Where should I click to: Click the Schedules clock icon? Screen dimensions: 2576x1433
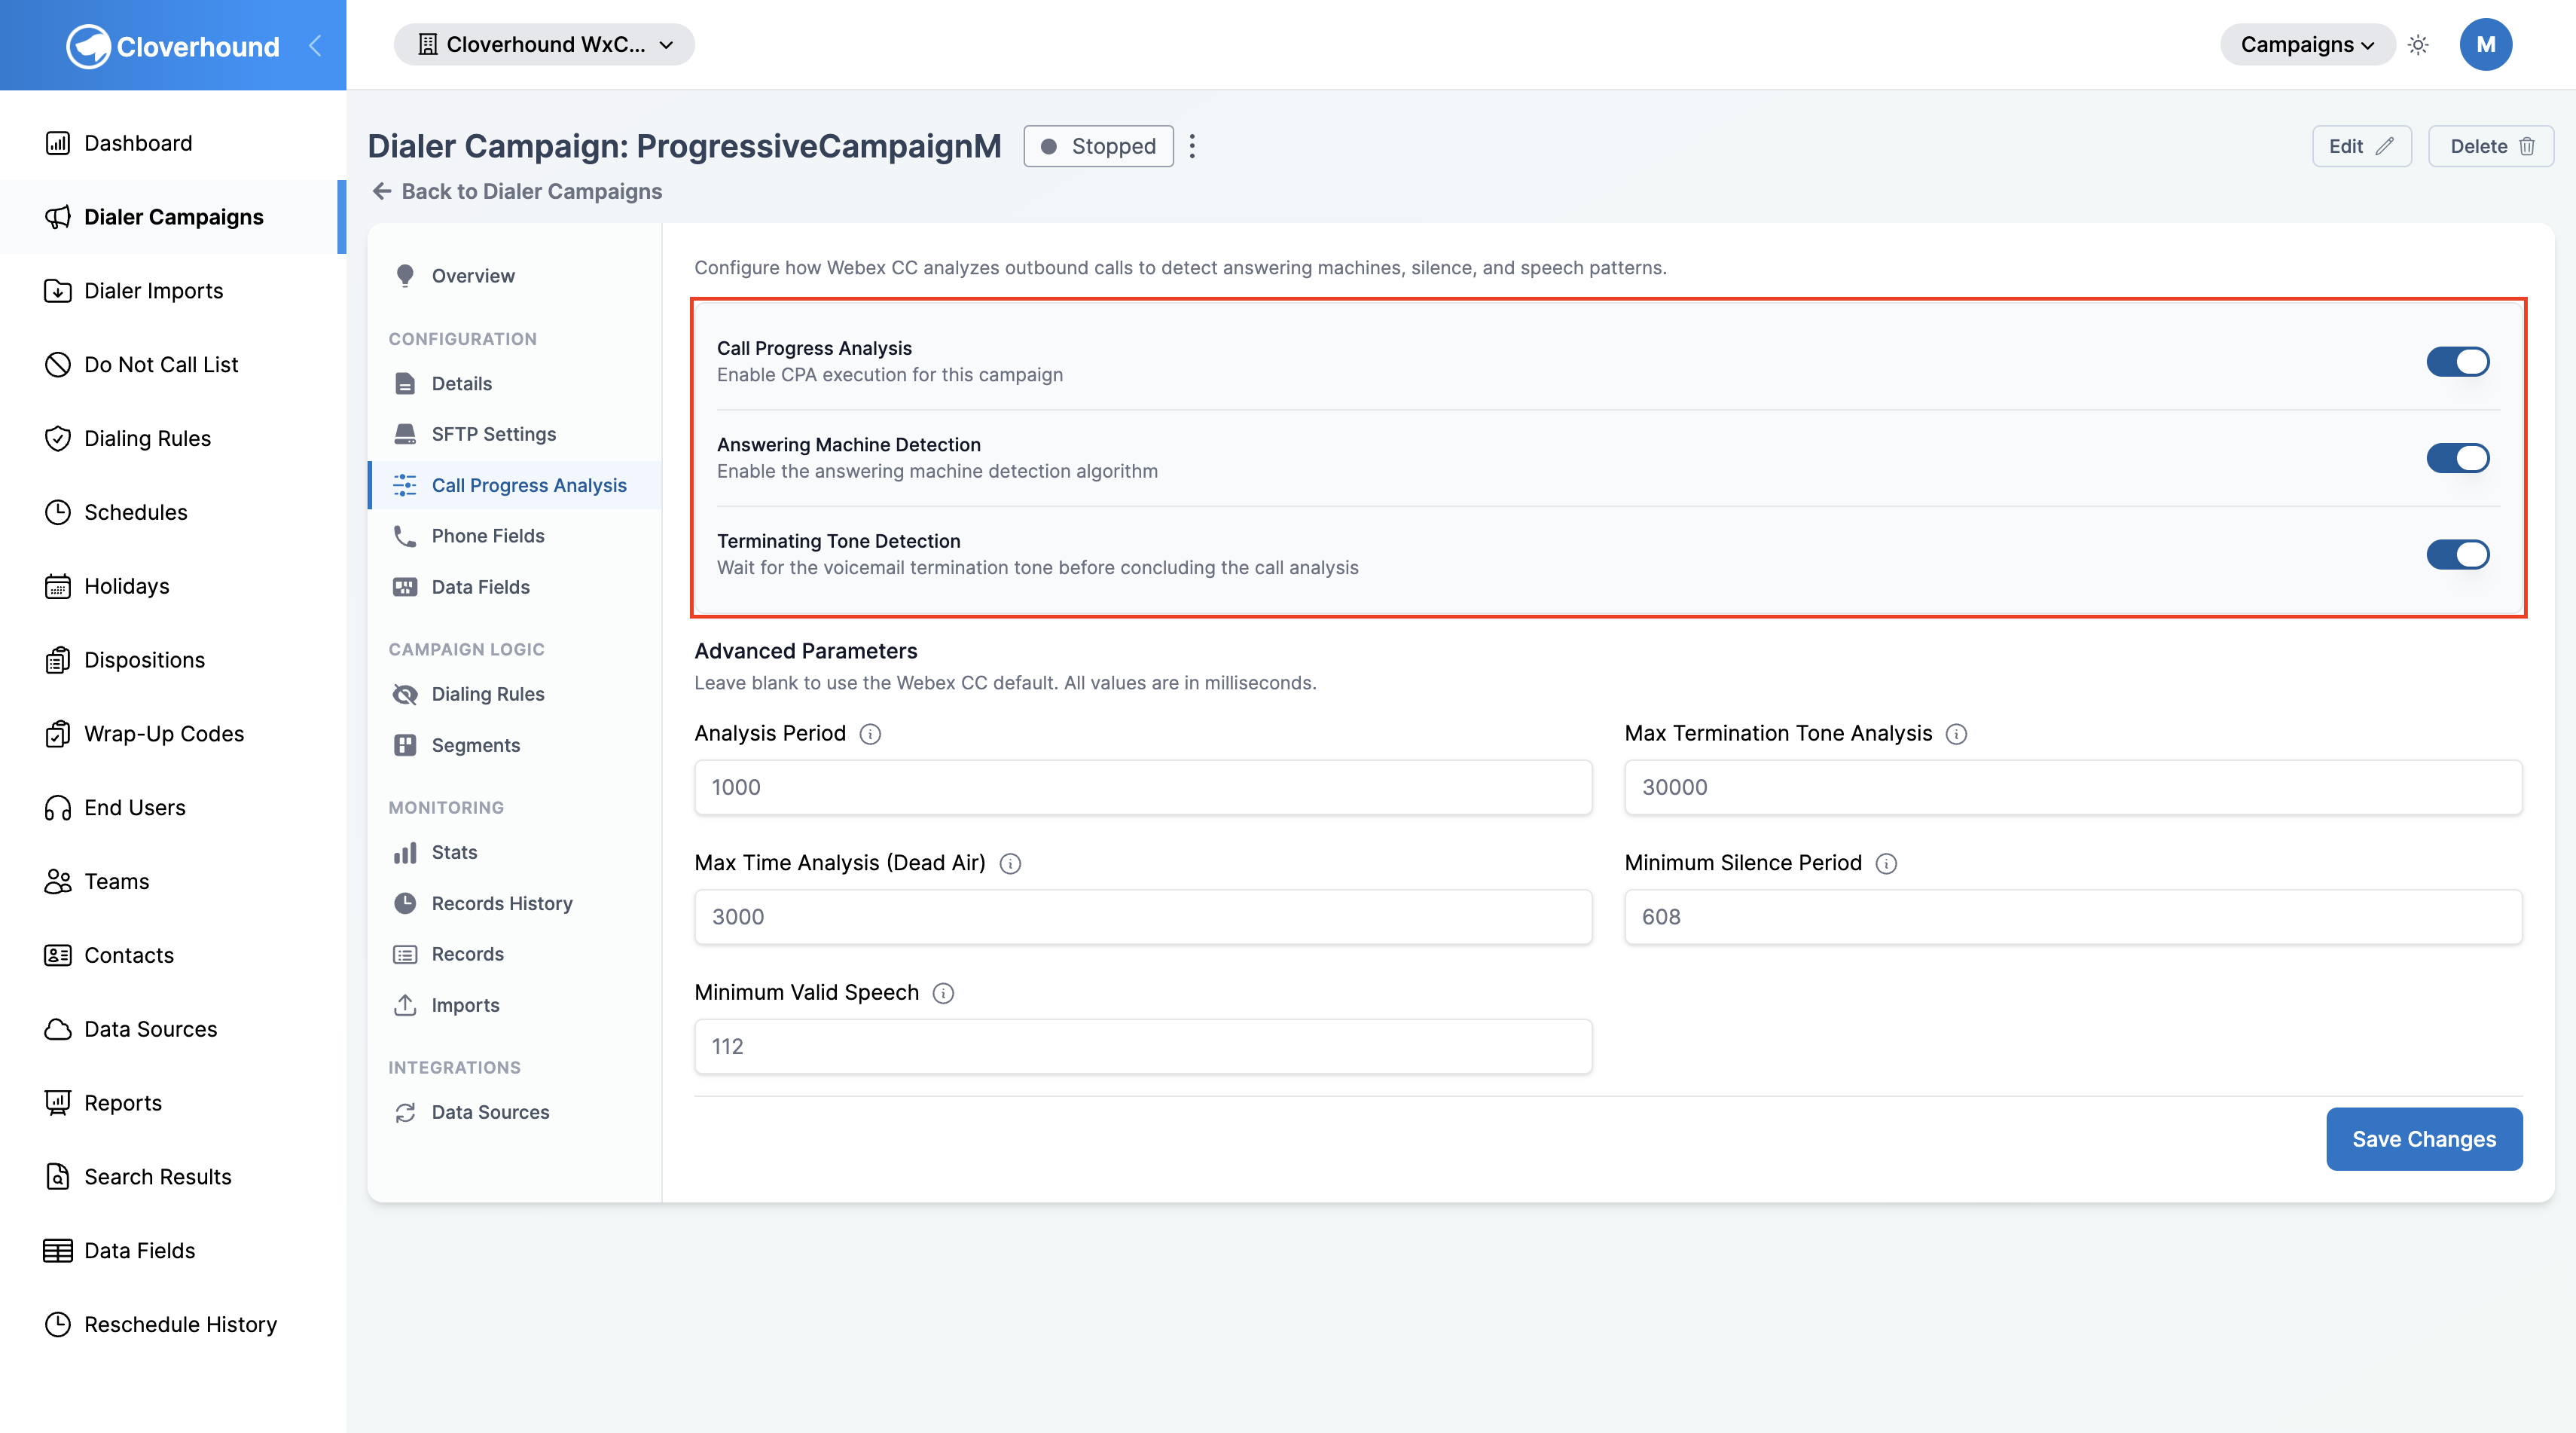57,512
